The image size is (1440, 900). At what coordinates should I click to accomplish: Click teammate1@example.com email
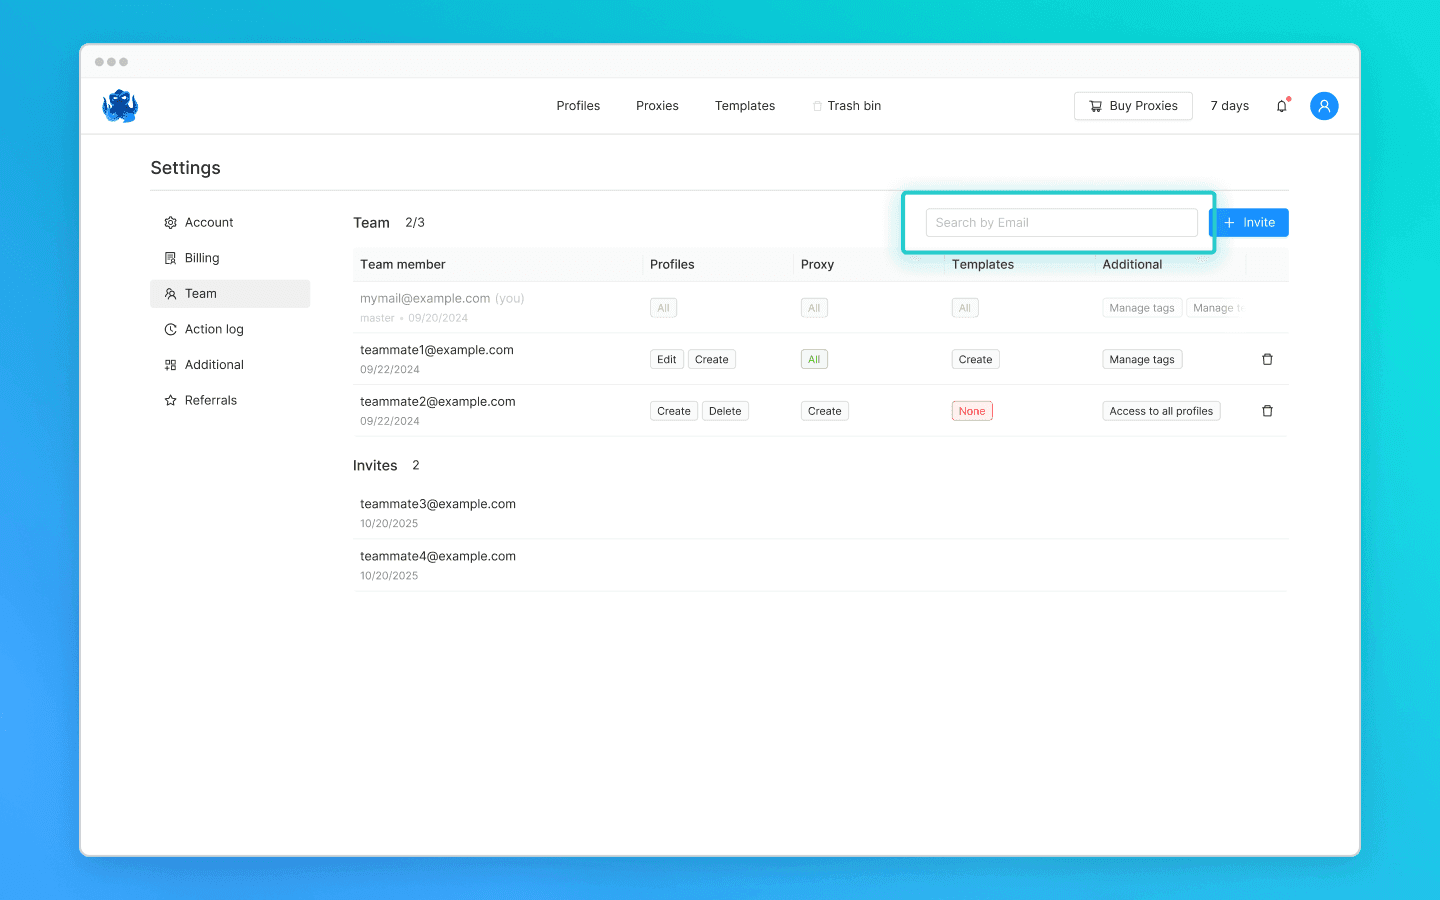437,350
